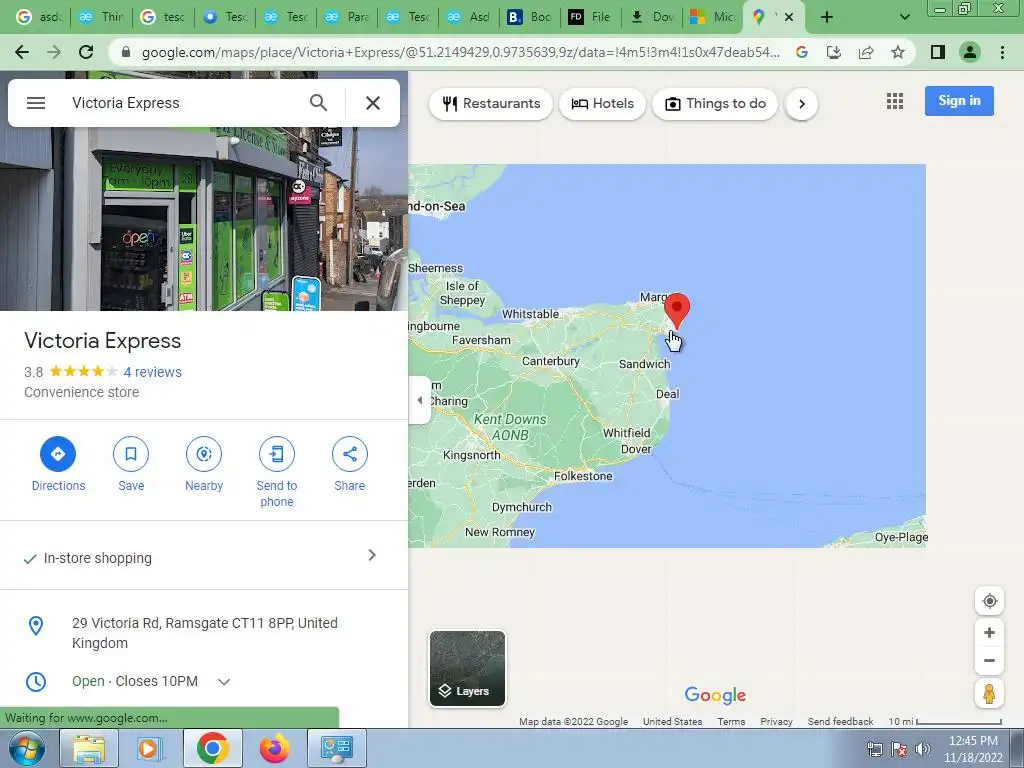This screenshot has width=1024, height=768.
Task: Bookmark this page with the star
Action: click(x=898, y=52)
